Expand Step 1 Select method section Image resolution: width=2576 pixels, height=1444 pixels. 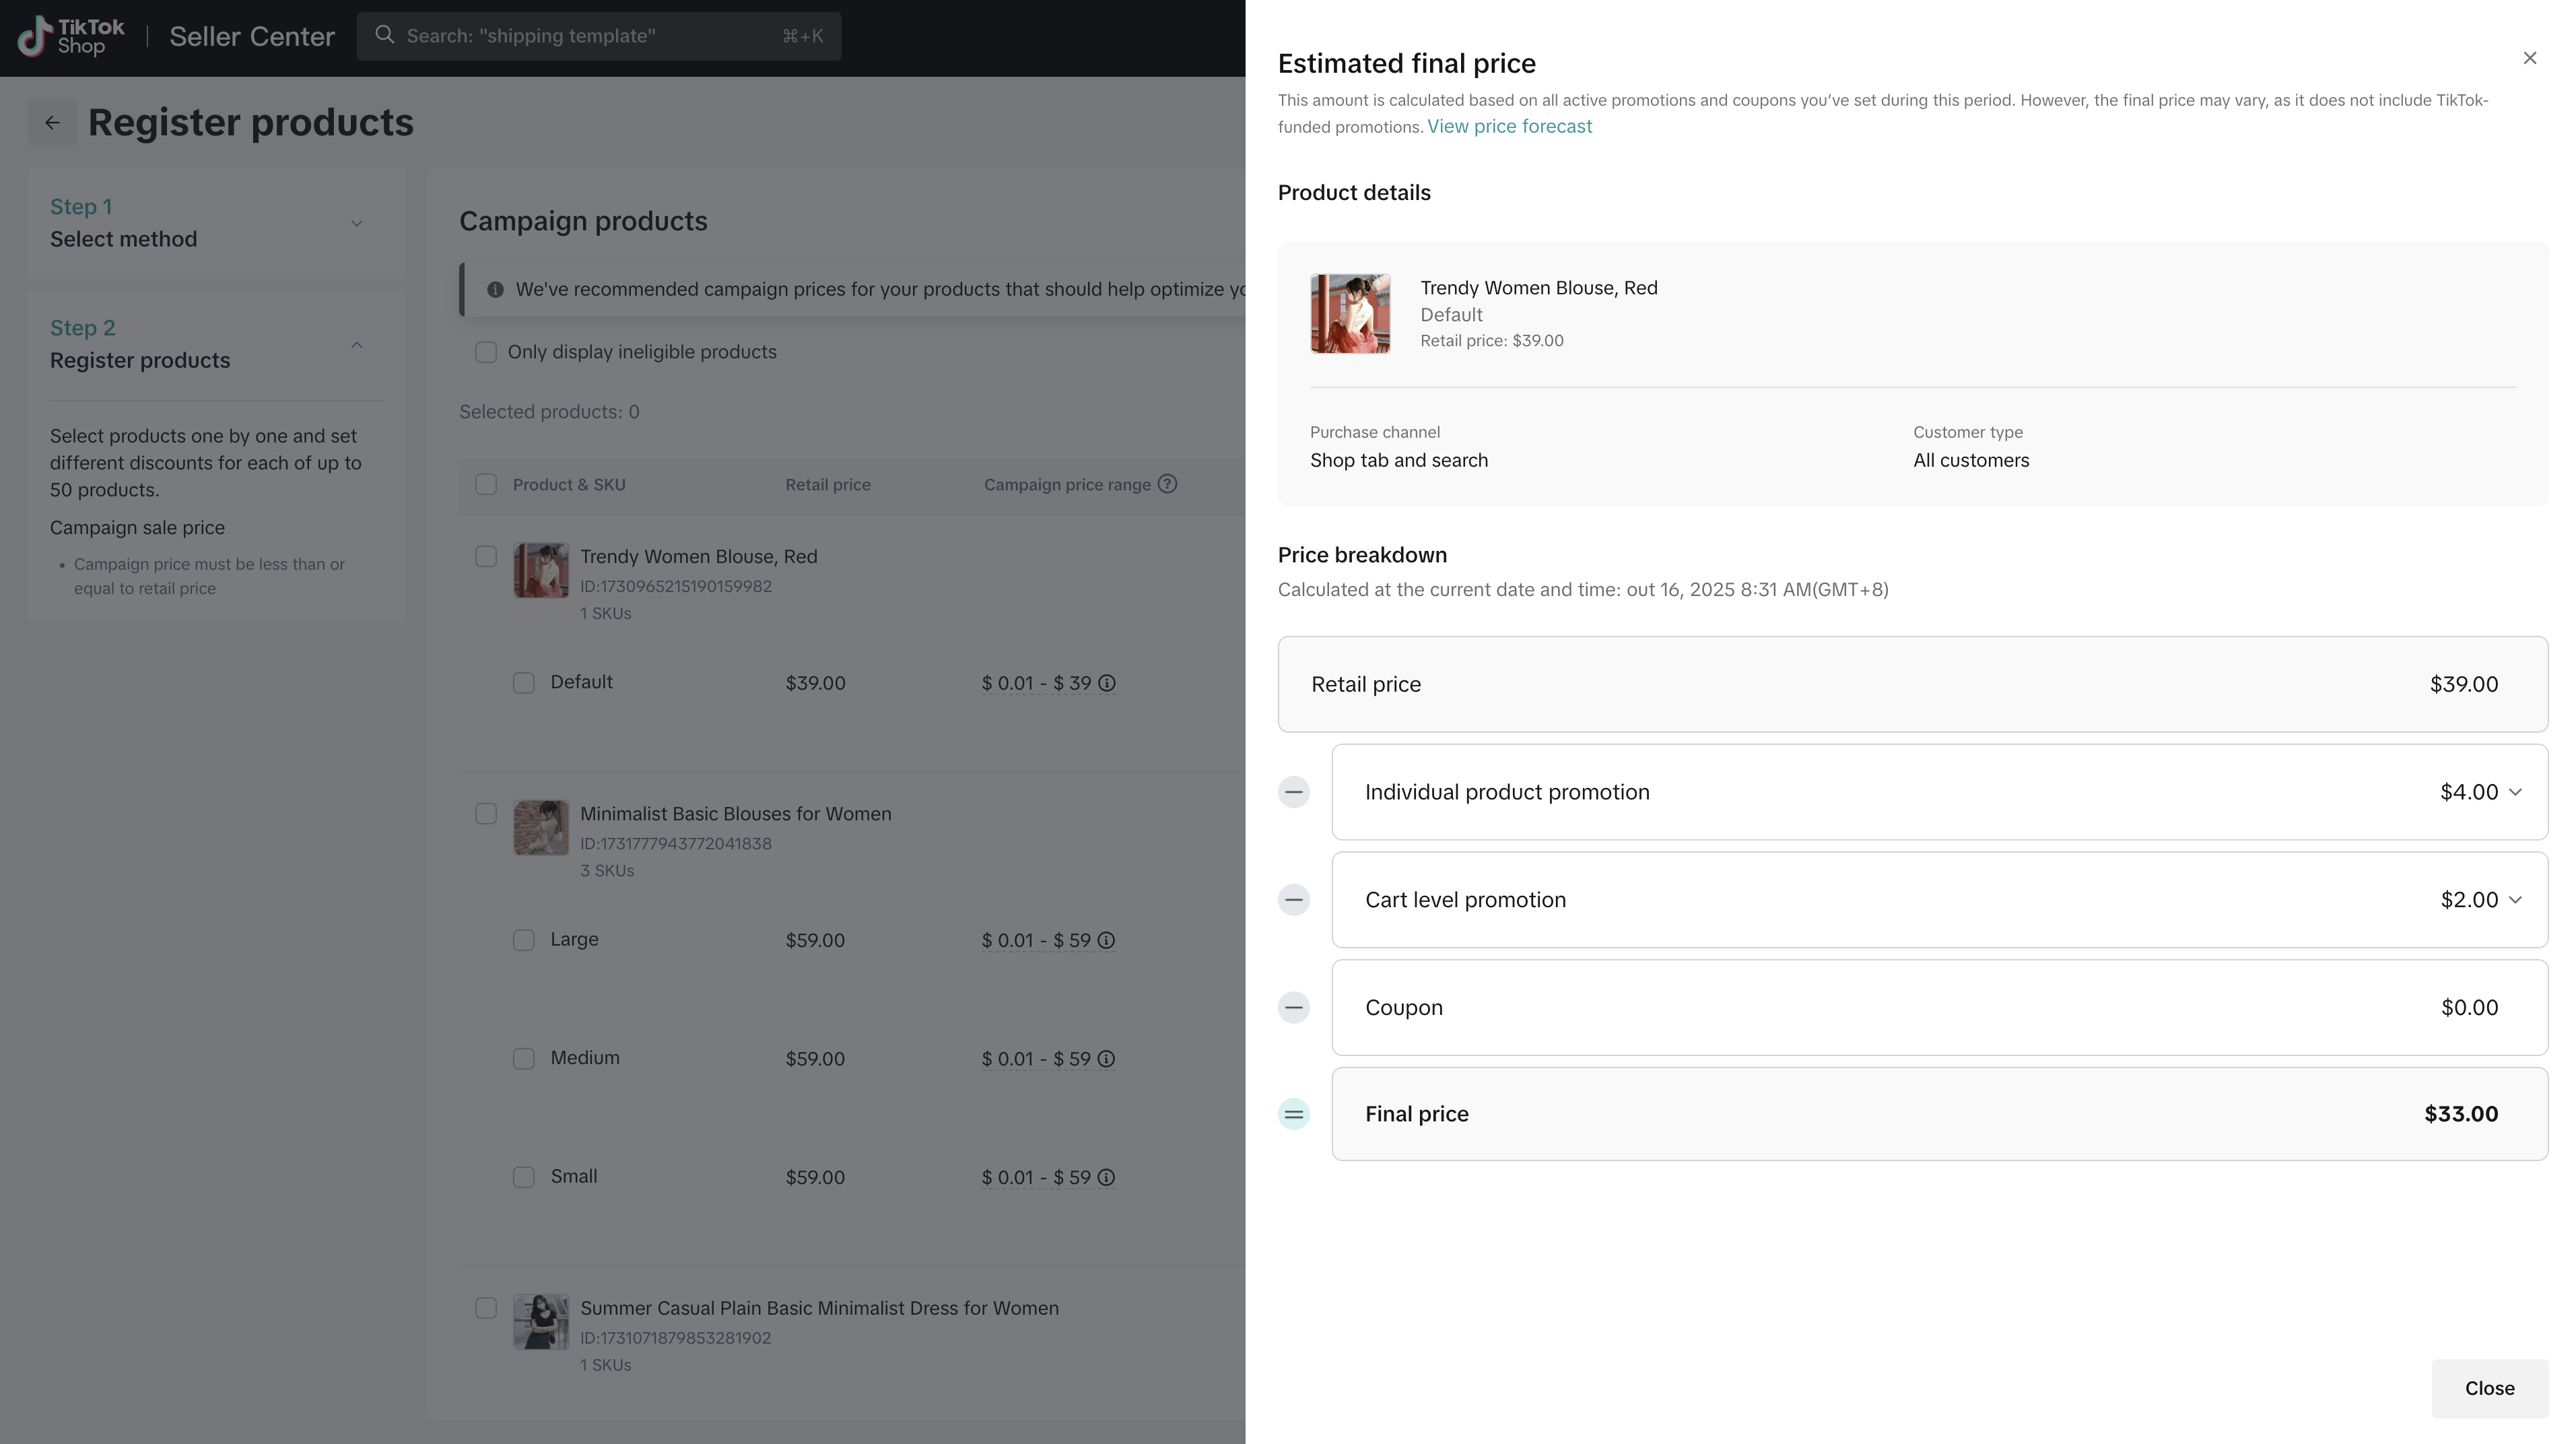[x=357, y=223]
